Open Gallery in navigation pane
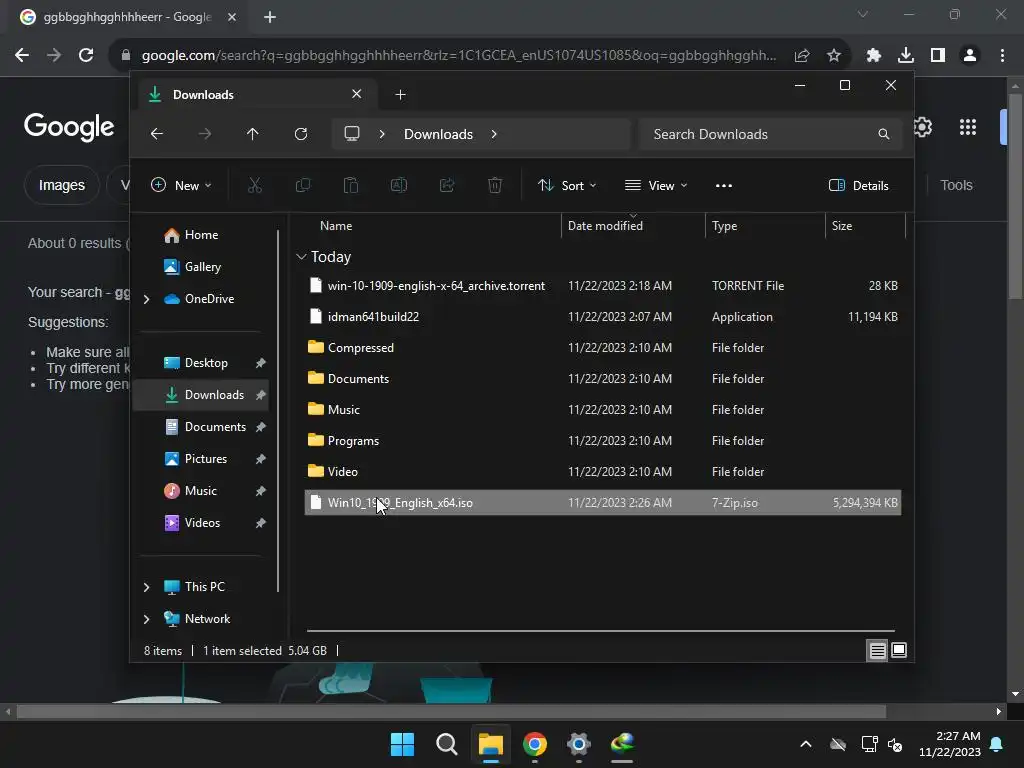1024x768 pixels. [x=202, y=267]
